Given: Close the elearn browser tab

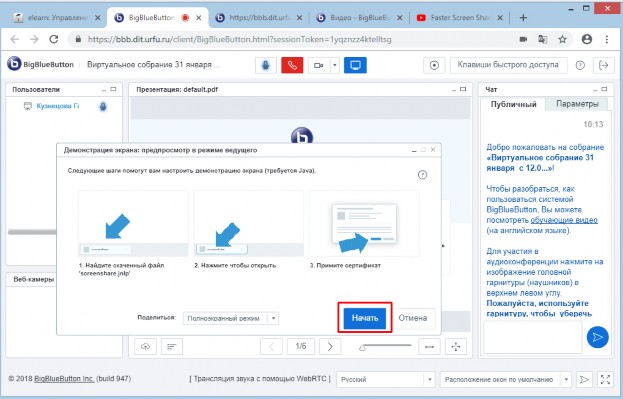Looking at the screenshot, I should (98, 18).
